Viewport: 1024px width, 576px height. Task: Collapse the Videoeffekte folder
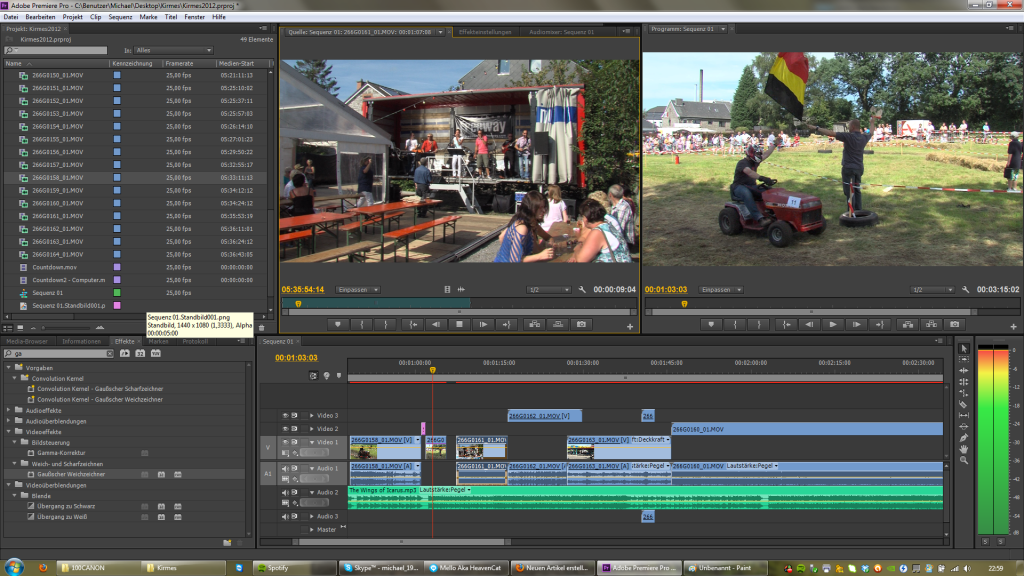pos(9,432)
